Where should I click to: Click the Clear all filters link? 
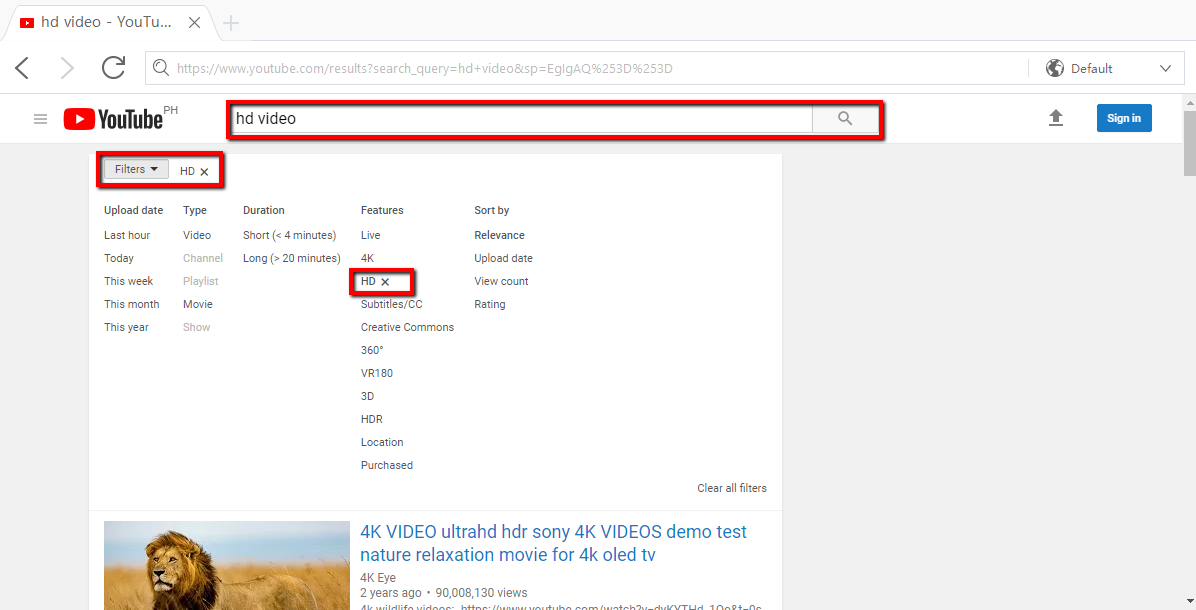[x=732, y=488]
